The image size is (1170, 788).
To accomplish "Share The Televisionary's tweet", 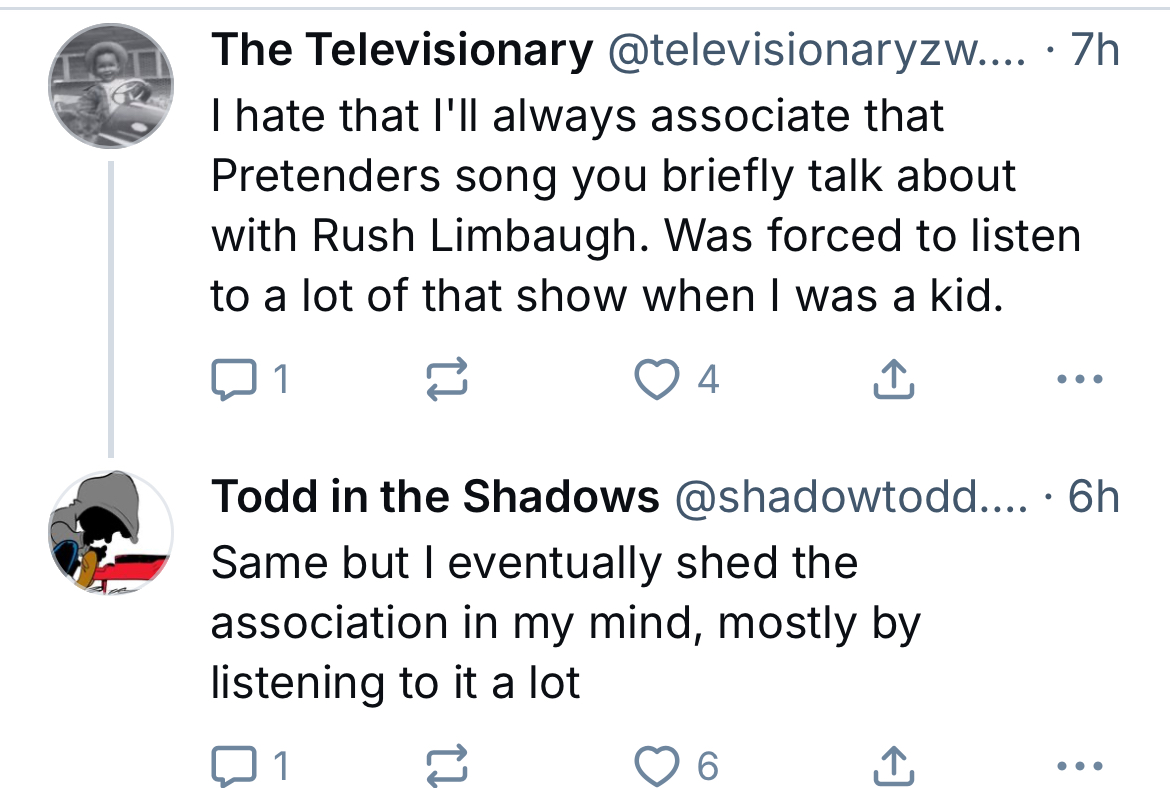I will 893,378.
